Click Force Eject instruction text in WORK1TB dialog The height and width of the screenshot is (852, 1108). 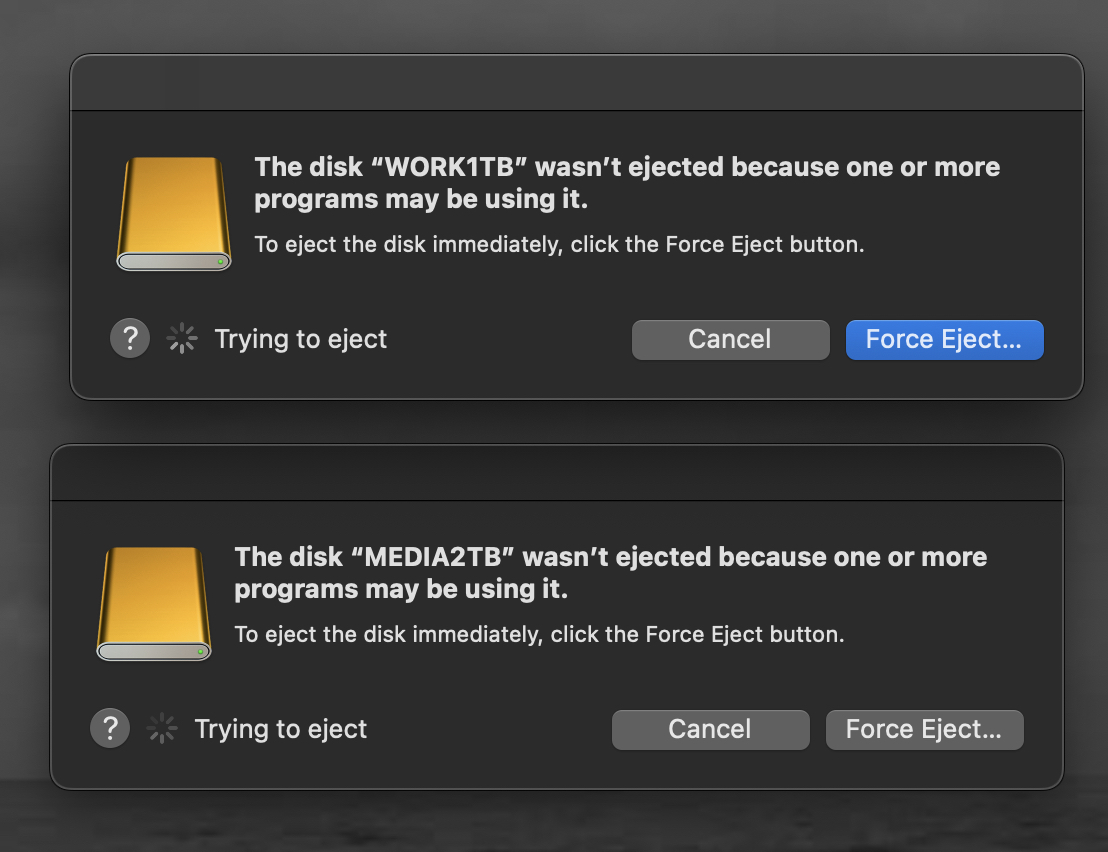tap(559, 244)
